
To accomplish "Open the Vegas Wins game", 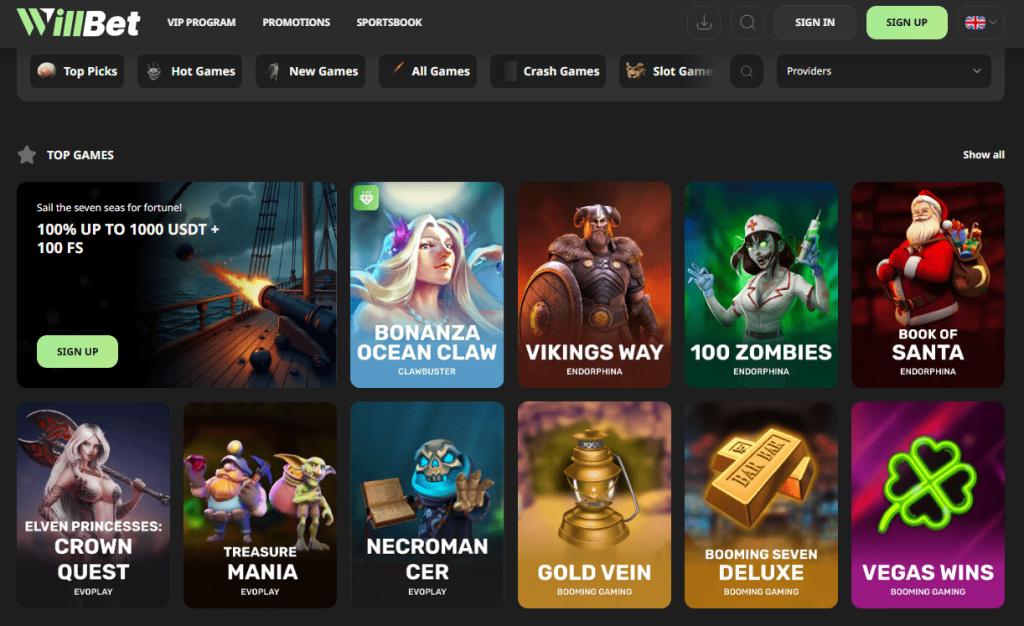I will (x=928, y=505).
